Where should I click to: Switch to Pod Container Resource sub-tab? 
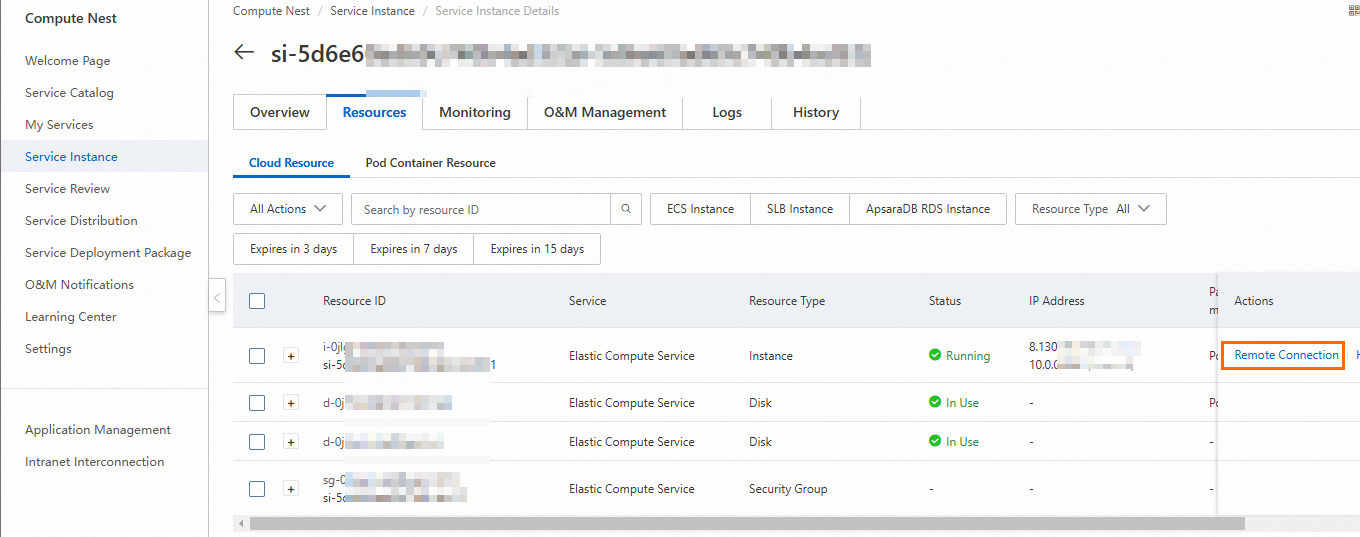click(x=430, y=162)
